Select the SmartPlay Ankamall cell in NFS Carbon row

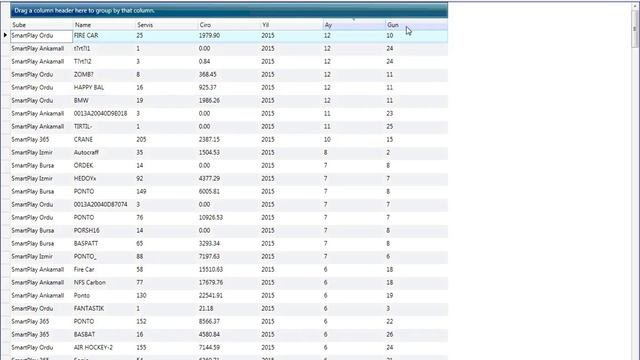click(42, 282)
